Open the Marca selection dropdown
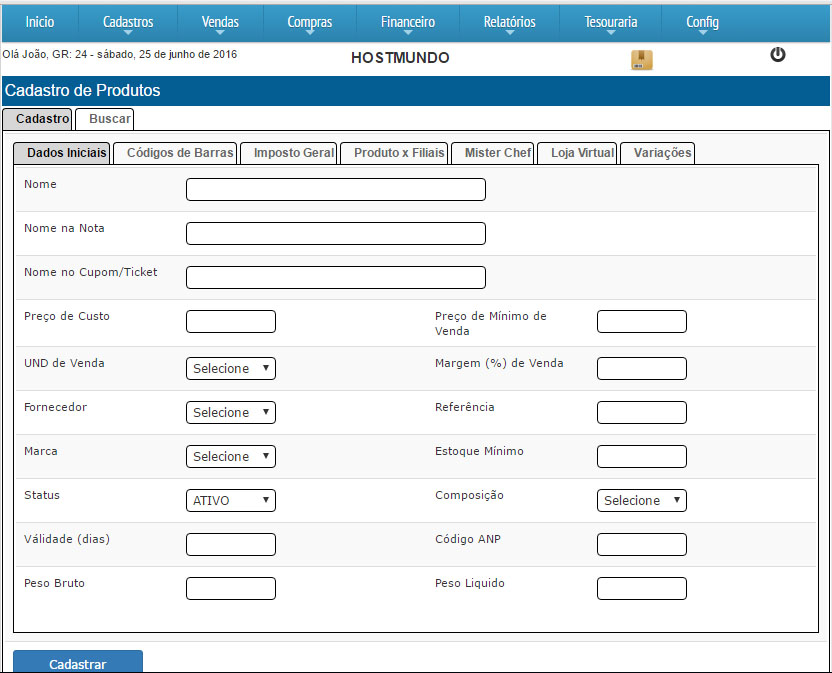This screenshot has width=832, height=673. [231, 457]
